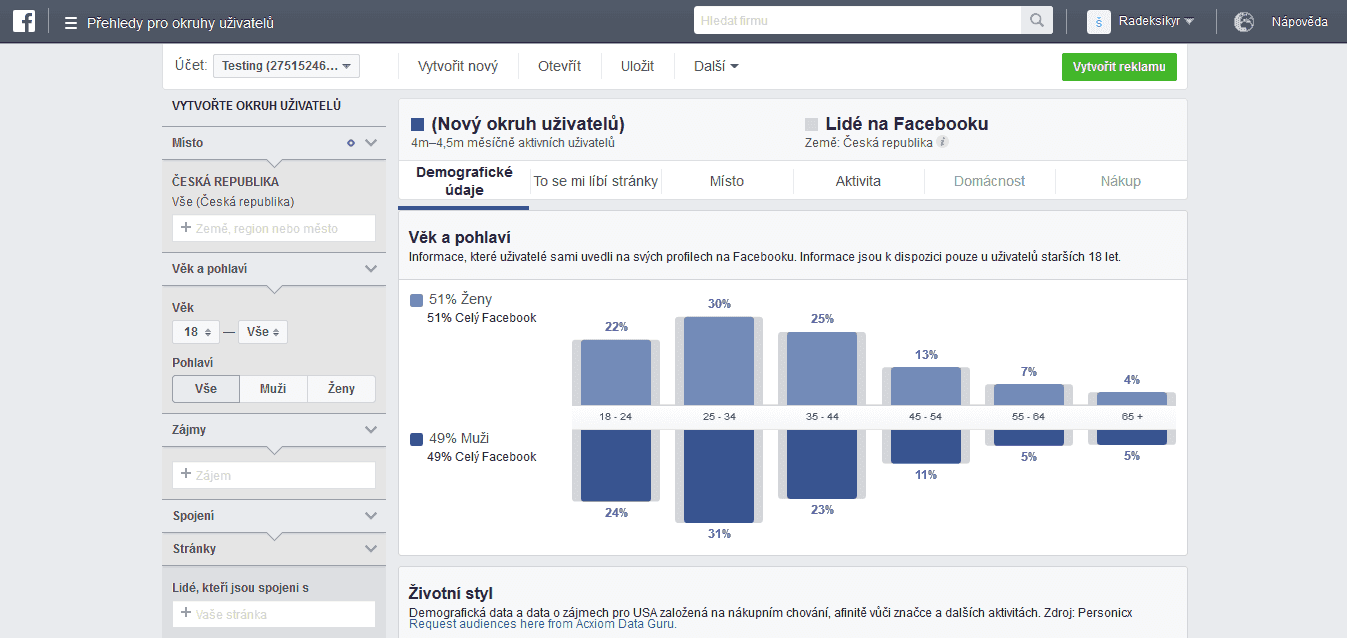Click the Země, region nebo město field
The image size is (1347, 638).
[x=274, y=228]
